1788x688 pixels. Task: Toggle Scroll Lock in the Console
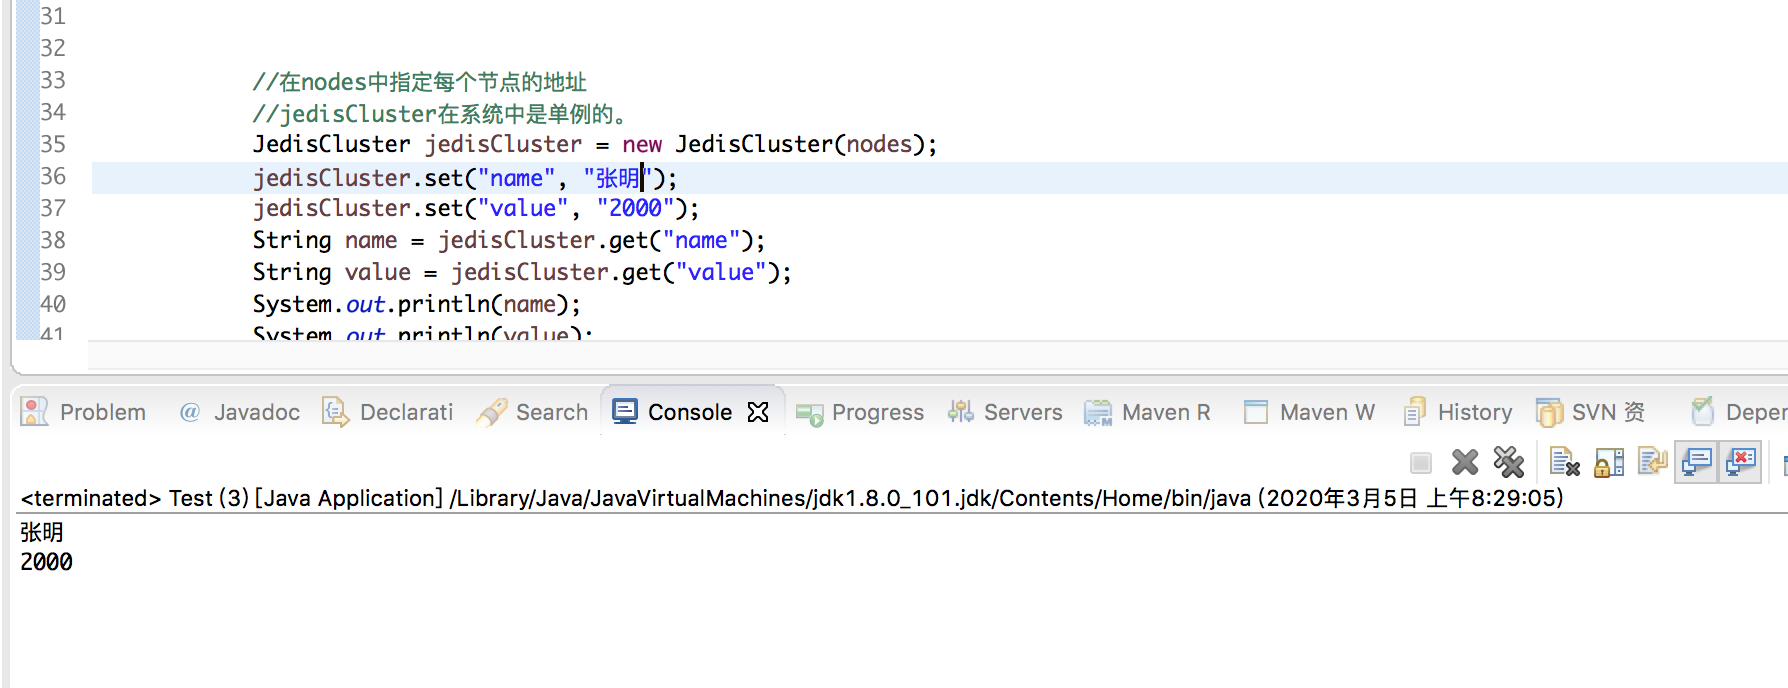pos(1608,462)
